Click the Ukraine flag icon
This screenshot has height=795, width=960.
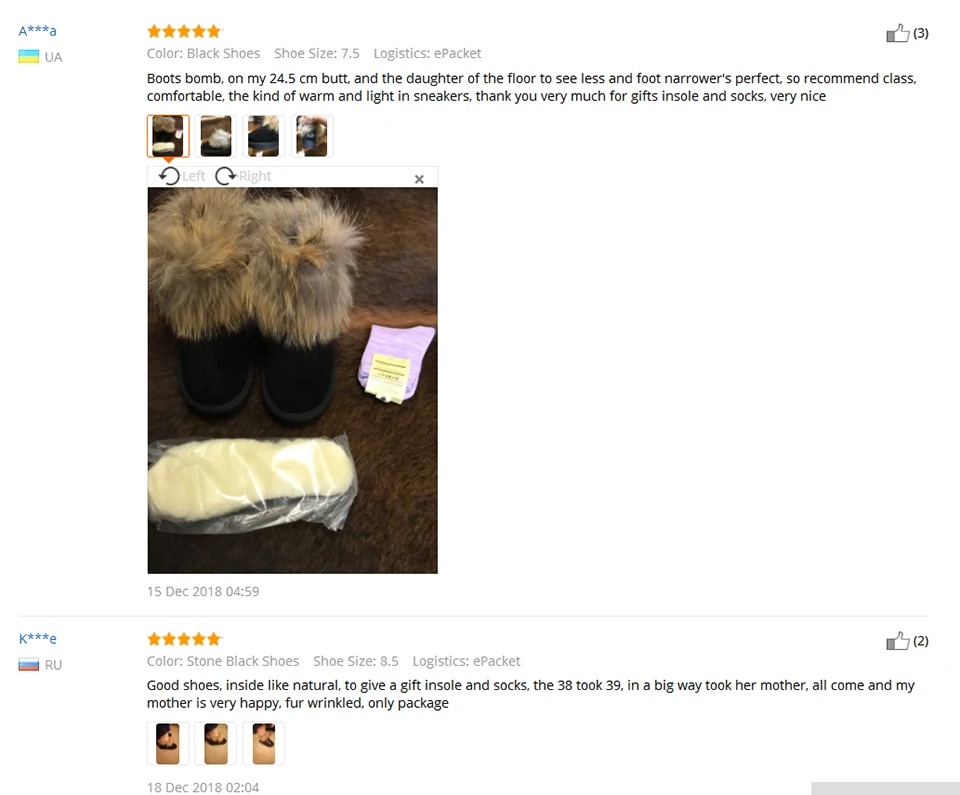[x=29, y=56]
